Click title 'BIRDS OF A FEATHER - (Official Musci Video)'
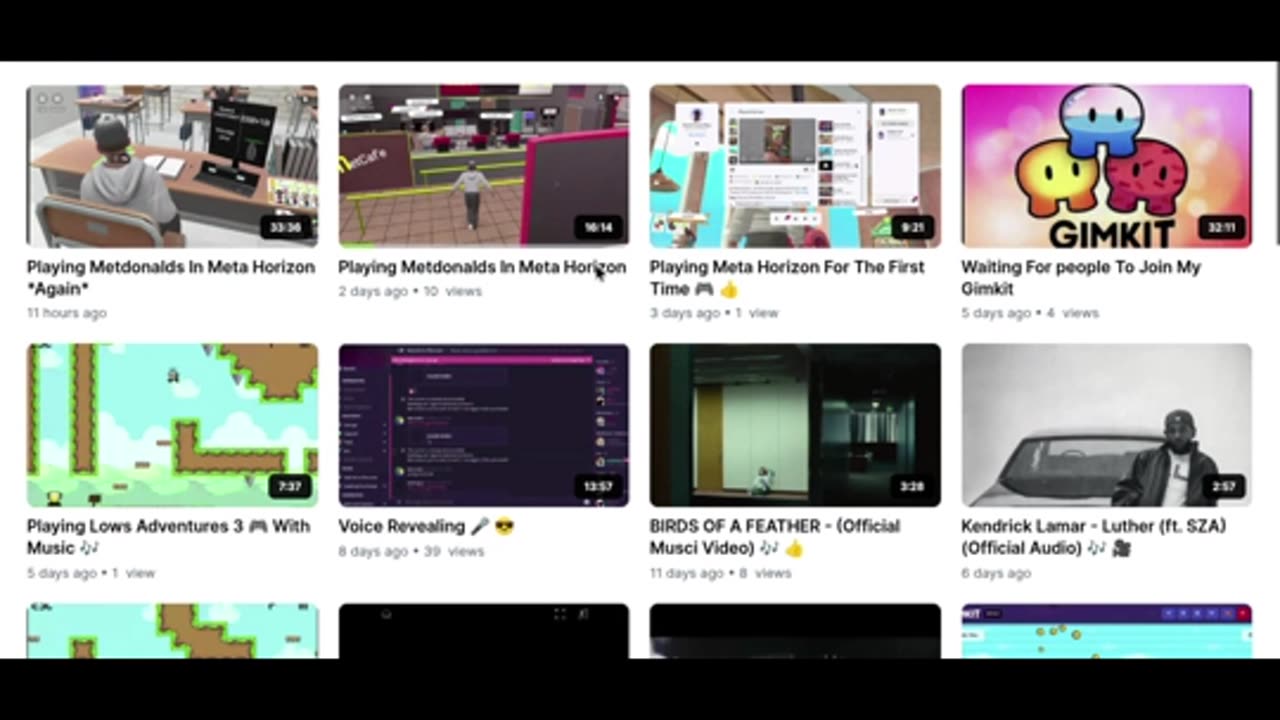The image size is (1280, 720). (x=775, y=537)
